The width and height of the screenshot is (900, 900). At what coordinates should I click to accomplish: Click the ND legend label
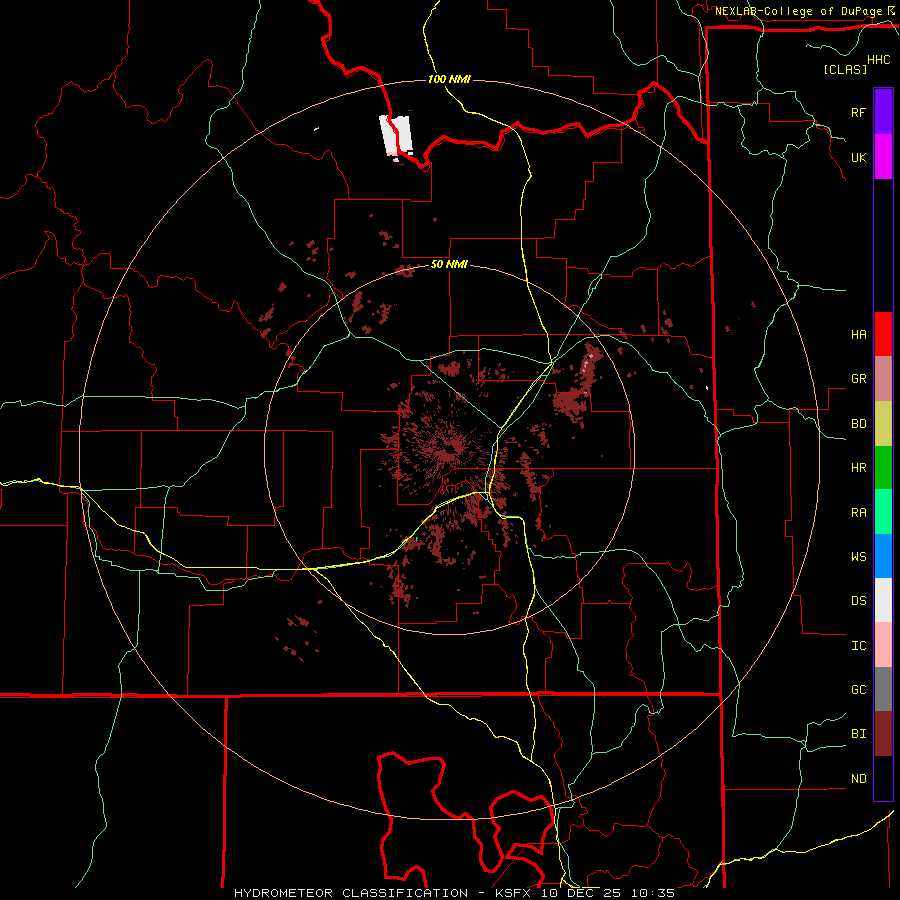858,778
